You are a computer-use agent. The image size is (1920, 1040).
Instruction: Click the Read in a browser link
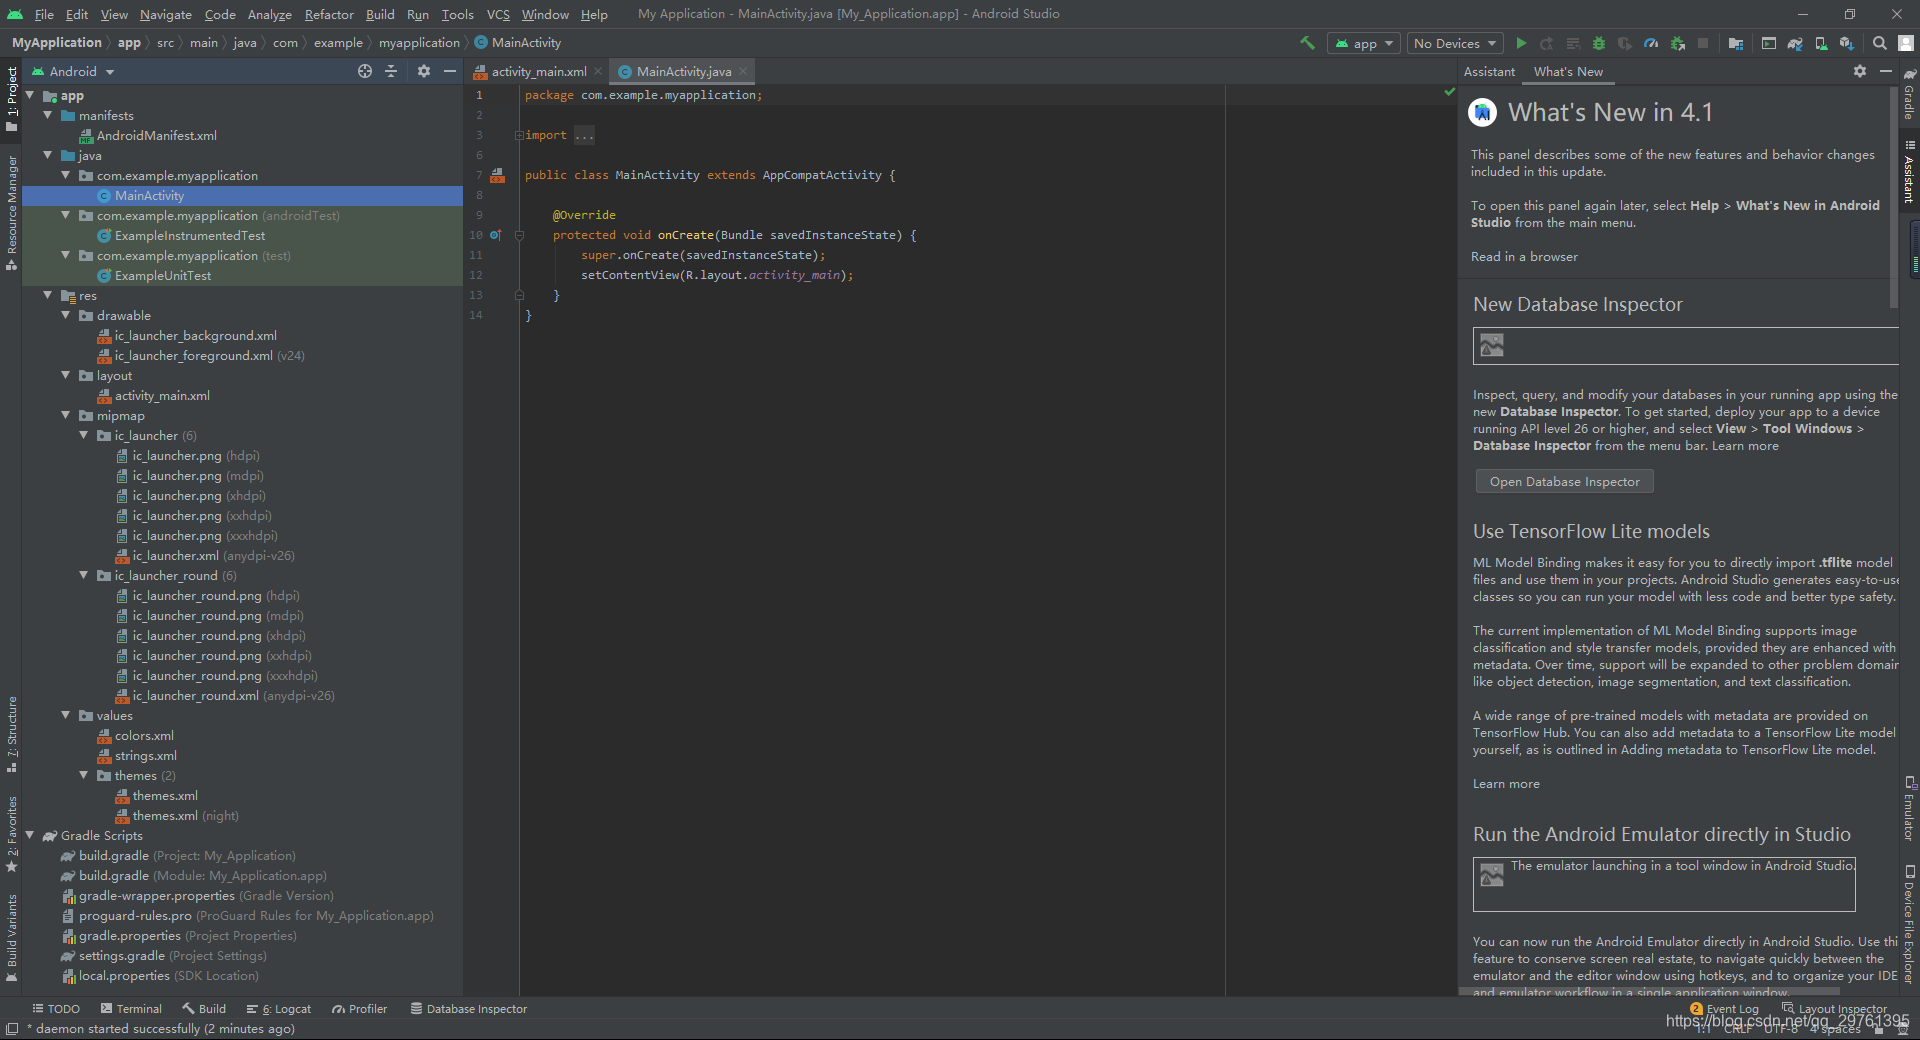pos(1524,257)
